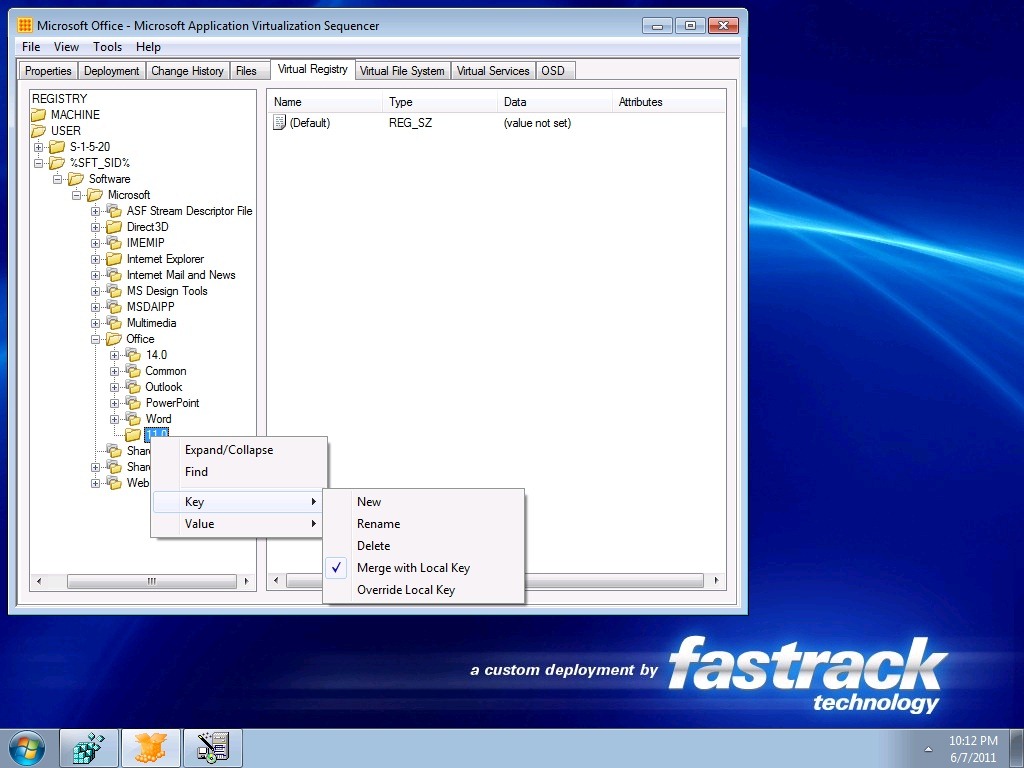The image size is (1024, 768).
Task: Click the third taskbar server icon
Action: click(213, 748)
